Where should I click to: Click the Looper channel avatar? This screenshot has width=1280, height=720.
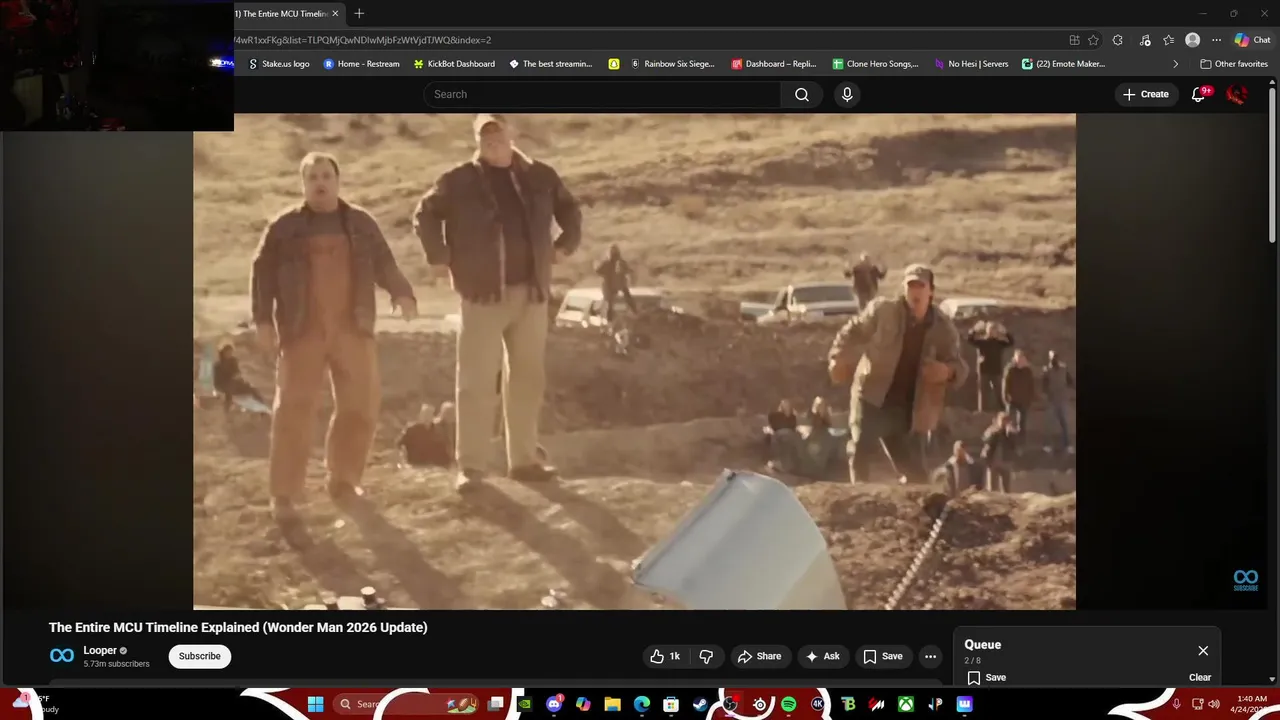[62, 655]
